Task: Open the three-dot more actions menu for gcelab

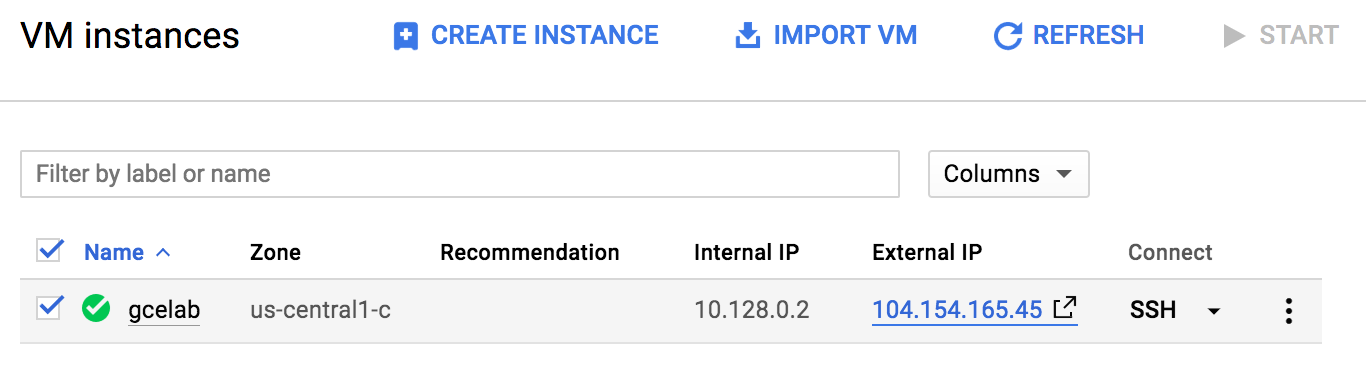Action: click(x=1288, y=311)
